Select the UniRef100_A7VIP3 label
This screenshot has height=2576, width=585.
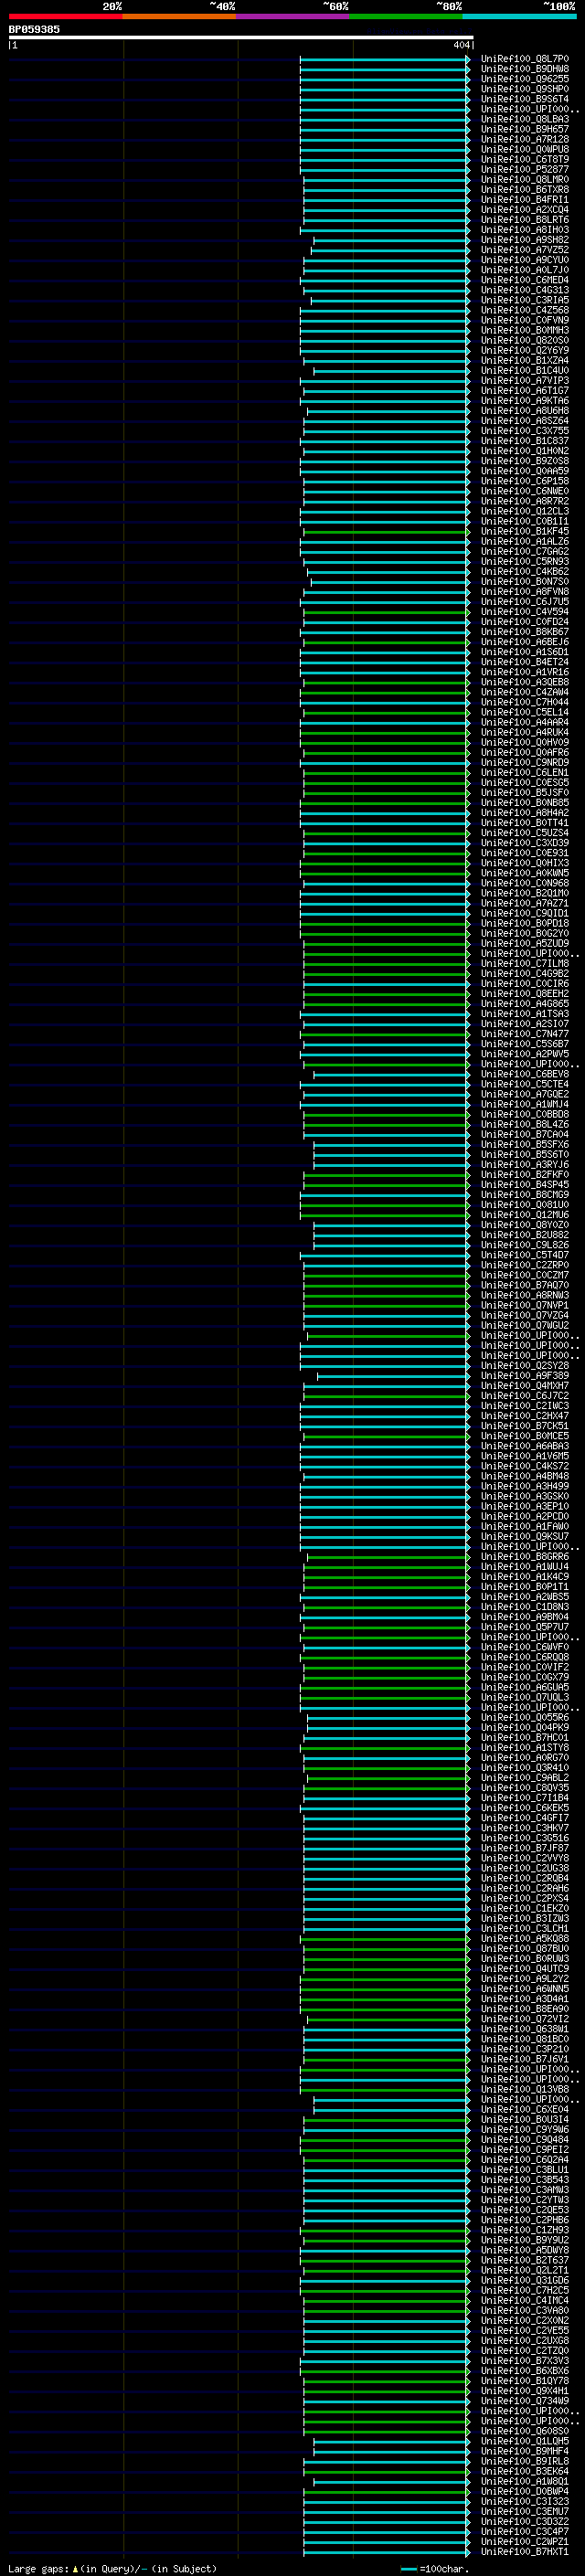[x=524, y=380]
